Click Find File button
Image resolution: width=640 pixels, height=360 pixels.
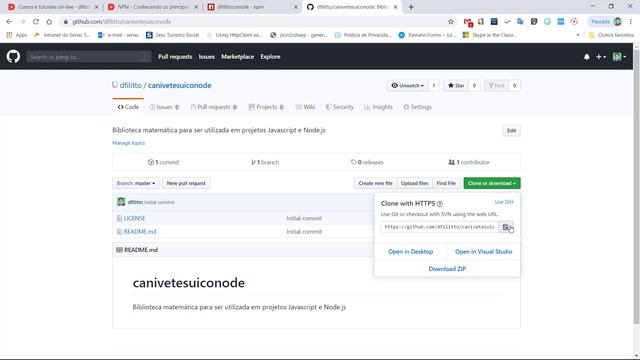pos(446,183)
